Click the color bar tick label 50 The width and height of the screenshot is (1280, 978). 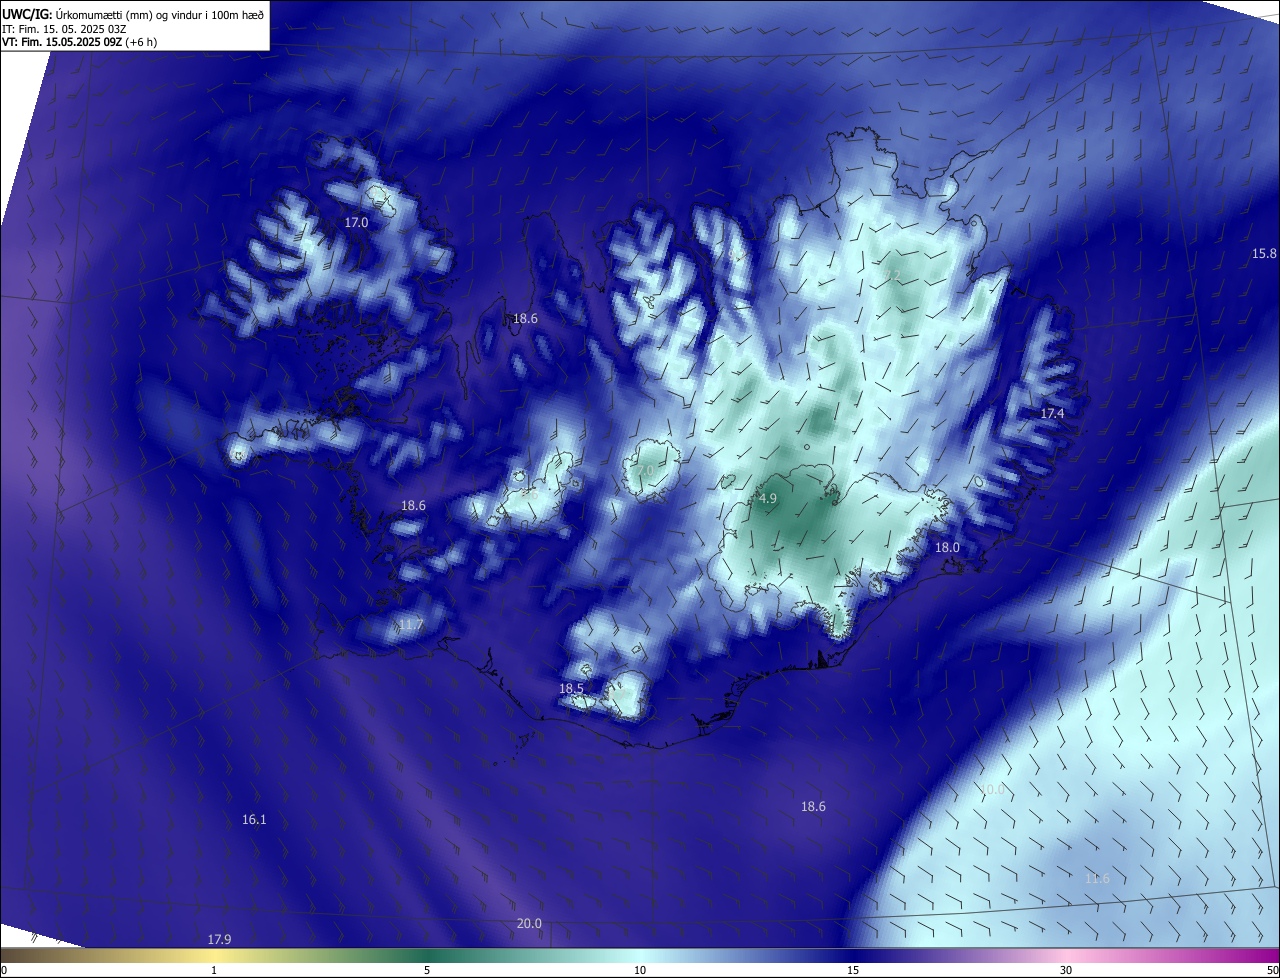click(x=1272, y=970)
